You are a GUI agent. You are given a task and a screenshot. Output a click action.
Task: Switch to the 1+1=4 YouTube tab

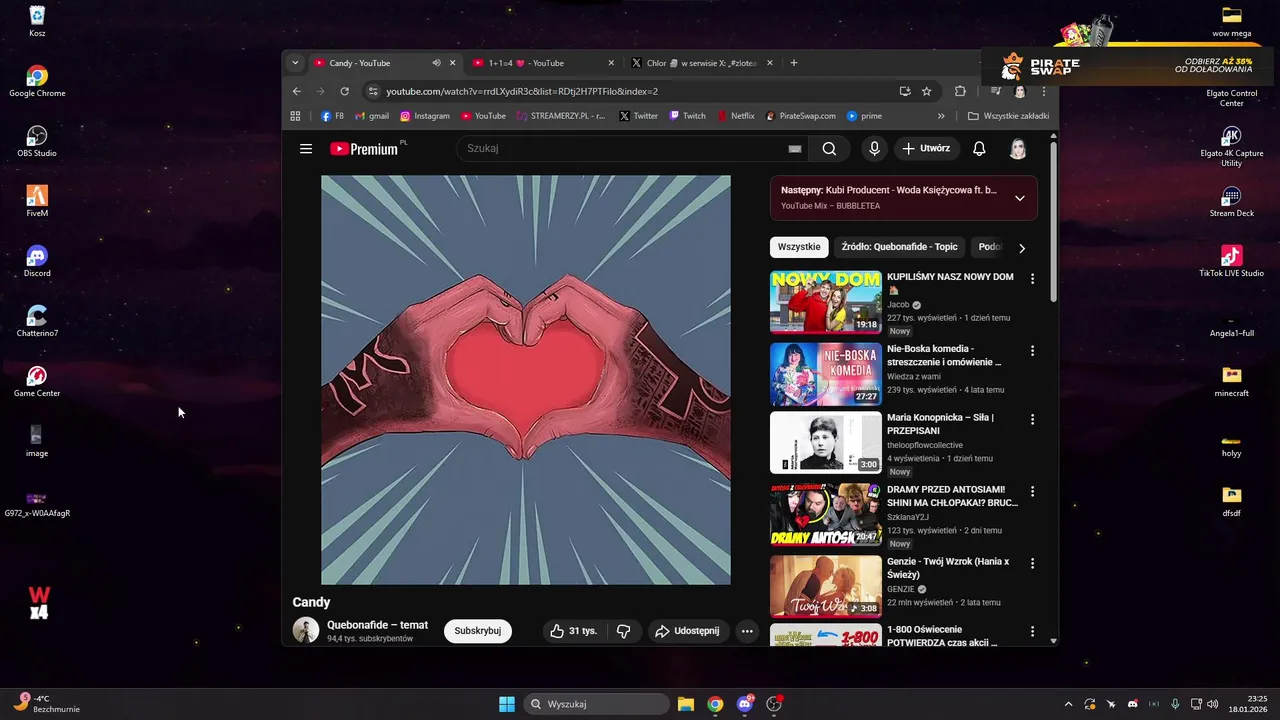543,63
